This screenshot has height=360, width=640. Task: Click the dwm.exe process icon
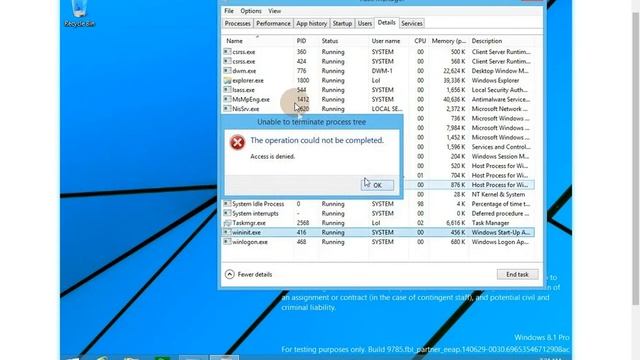[227, 71]
